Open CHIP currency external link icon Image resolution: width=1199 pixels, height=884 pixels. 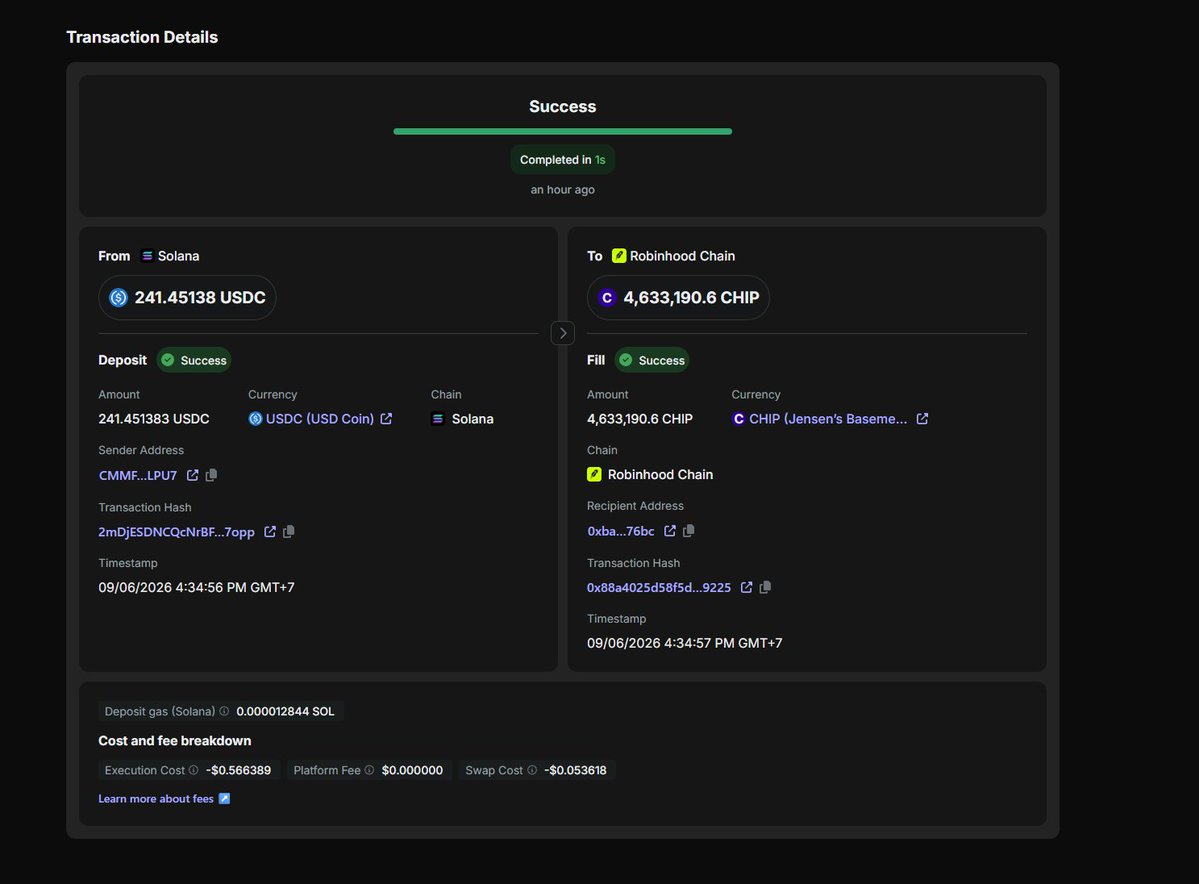click(922, 419)
